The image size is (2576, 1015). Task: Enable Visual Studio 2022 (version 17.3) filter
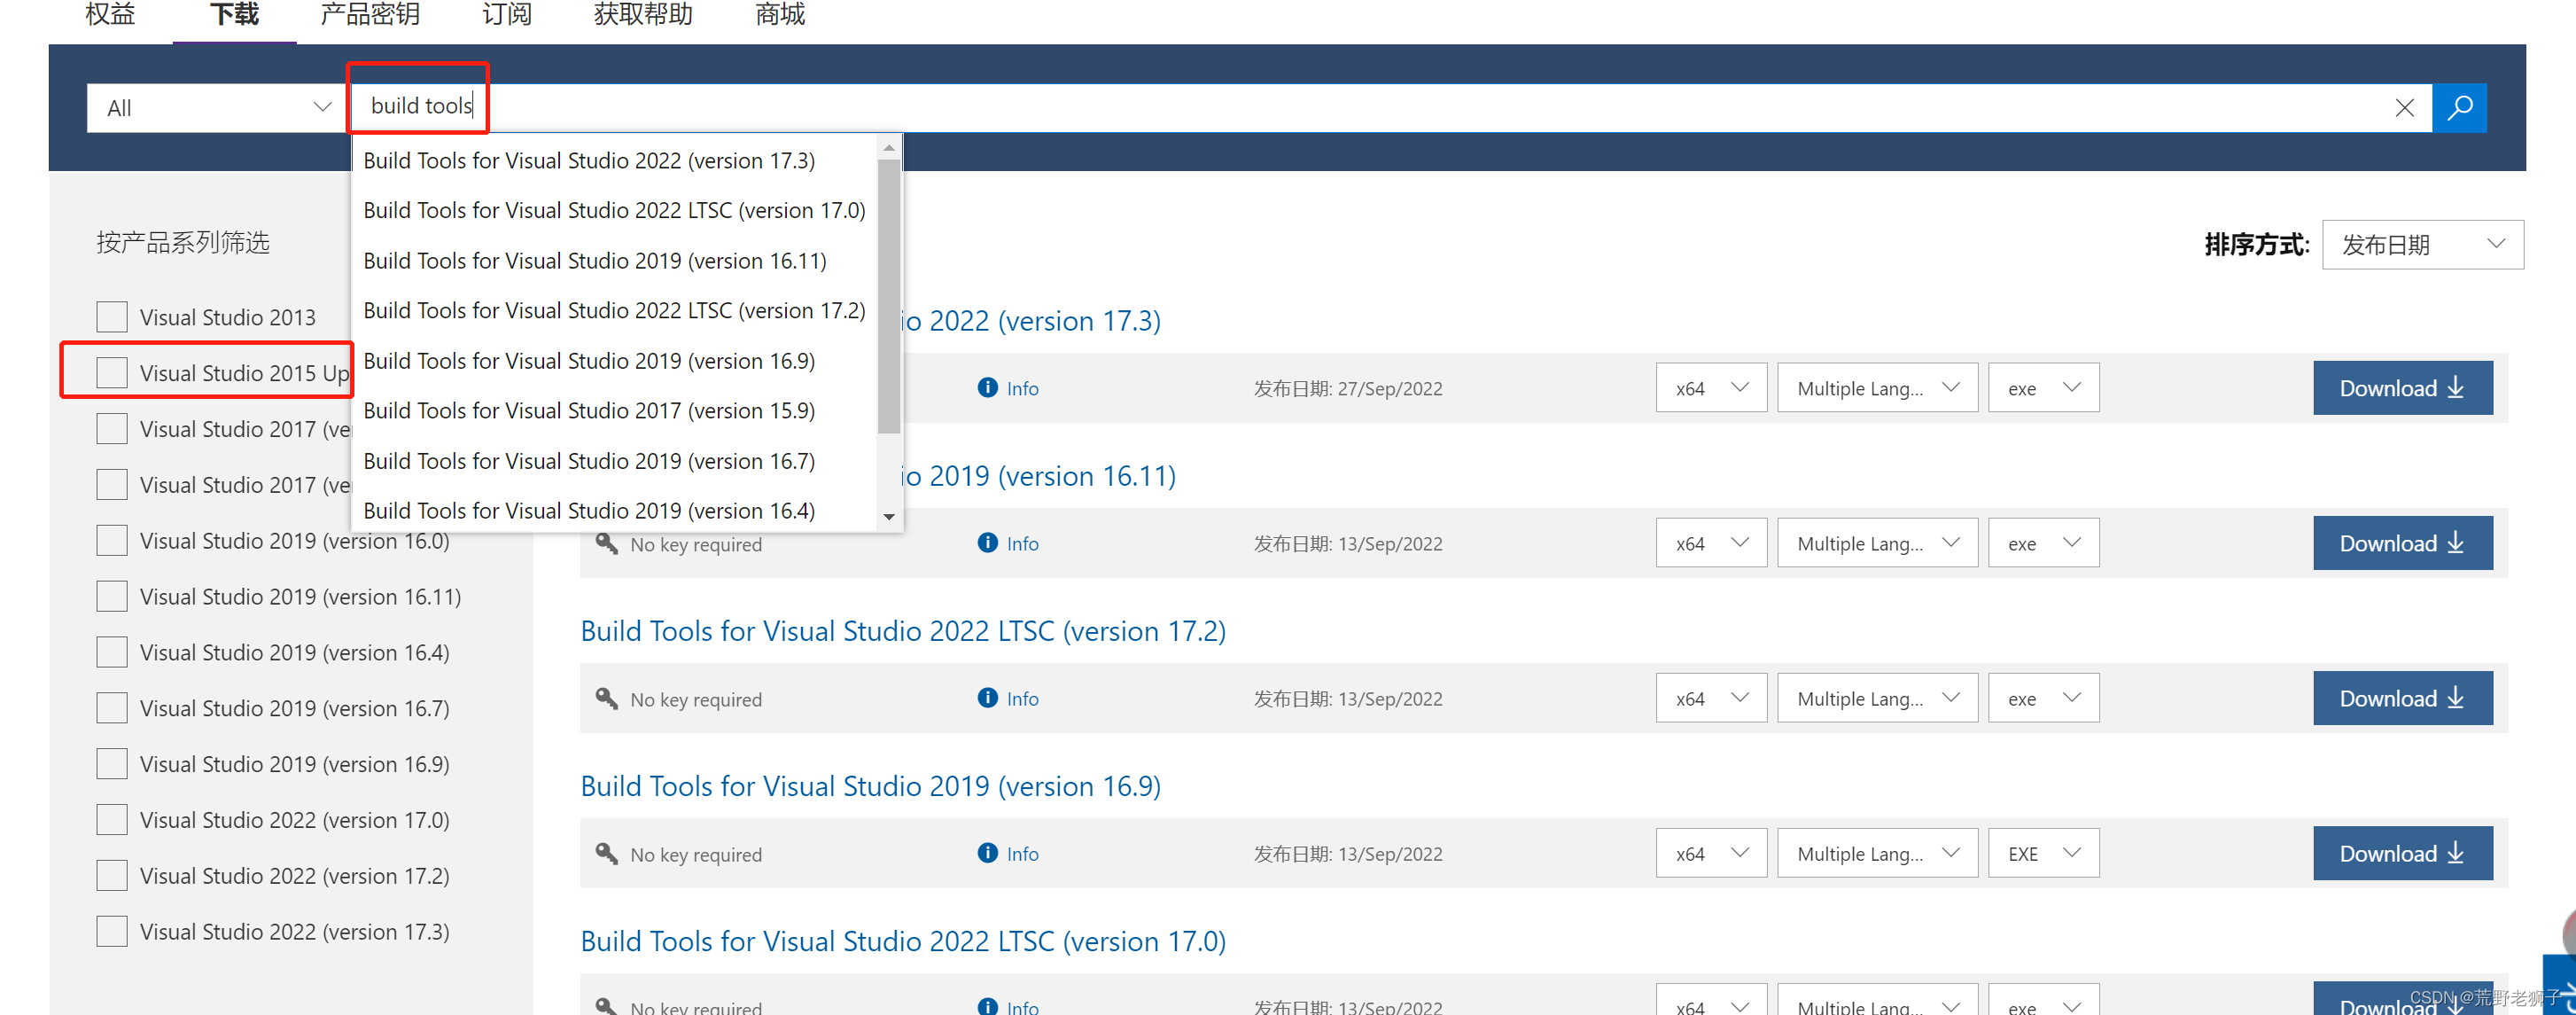tap(112, 931)
